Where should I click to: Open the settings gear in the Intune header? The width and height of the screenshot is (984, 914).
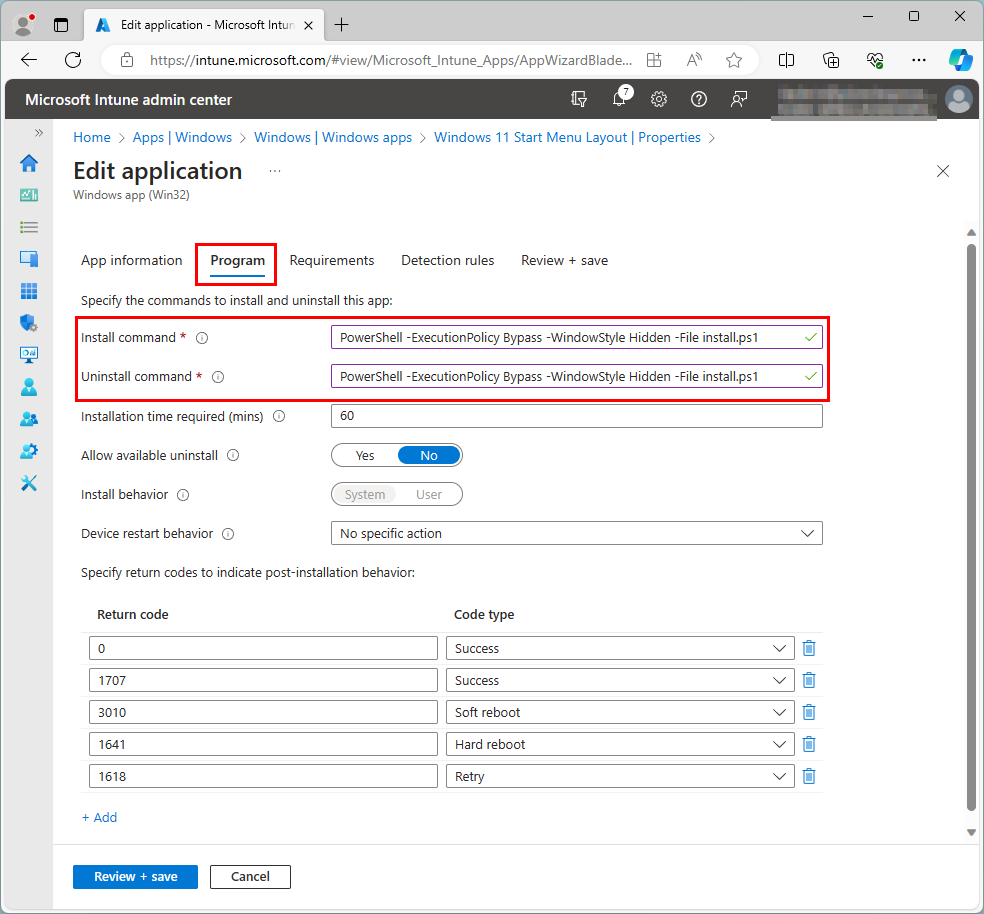659,99
